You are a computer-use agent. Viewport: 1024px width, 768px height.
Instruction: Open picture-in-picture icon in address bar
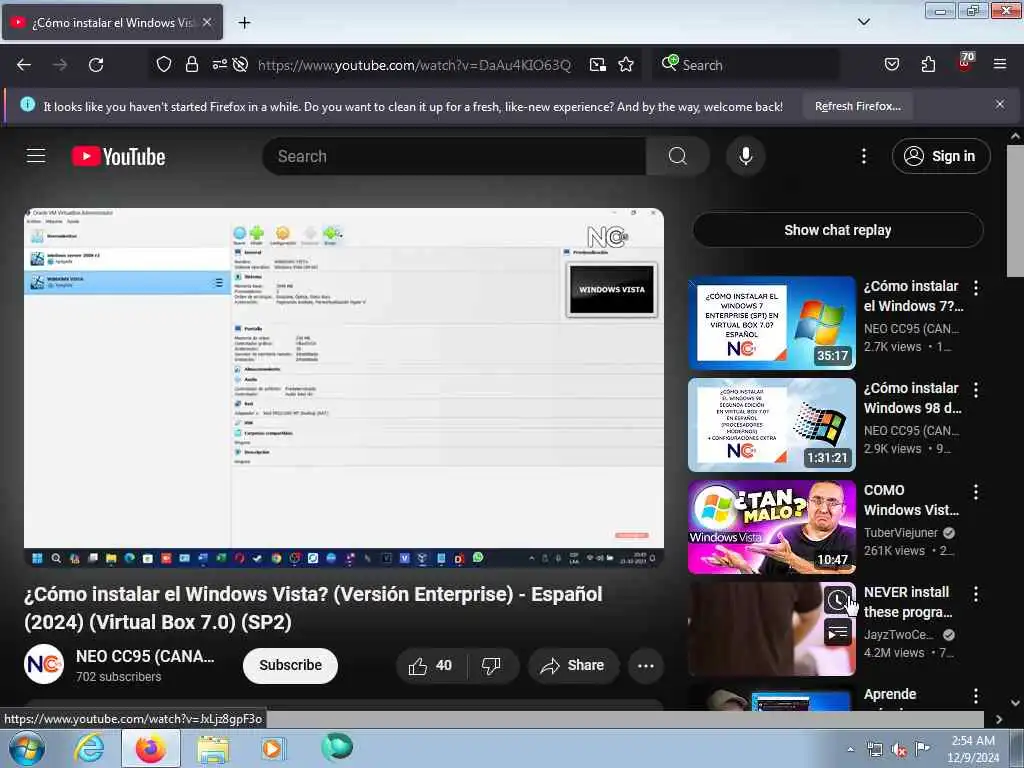(x=598, y=65)
